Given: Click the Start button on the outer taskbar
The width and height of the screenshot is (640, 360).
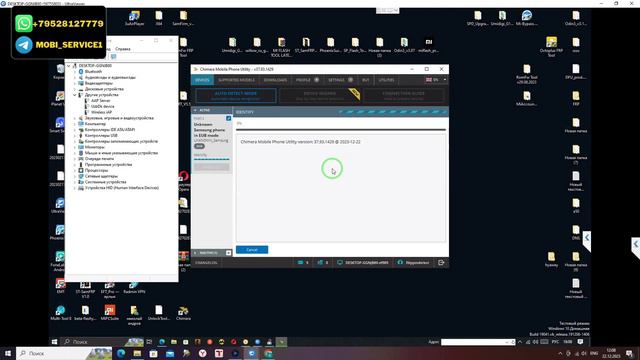Looking at the screenshot, I should coord(8,353).
